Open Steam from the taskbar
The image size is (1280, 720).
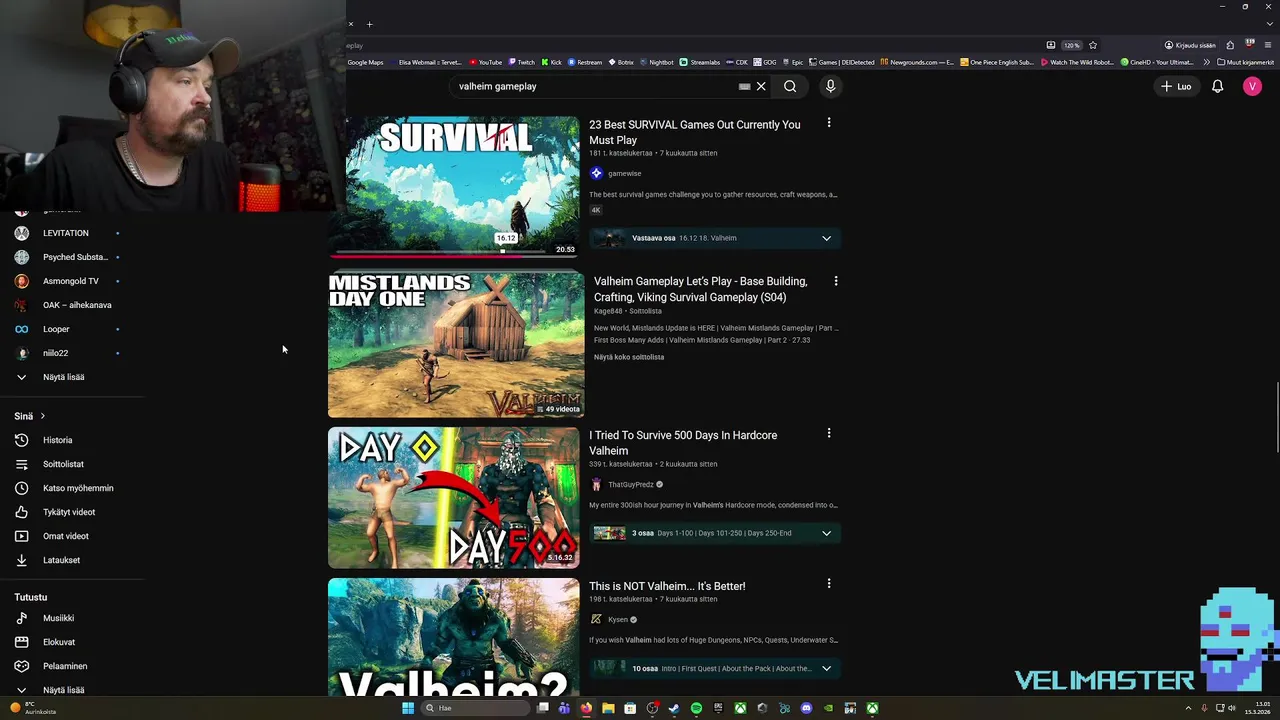tap(674, 708)
